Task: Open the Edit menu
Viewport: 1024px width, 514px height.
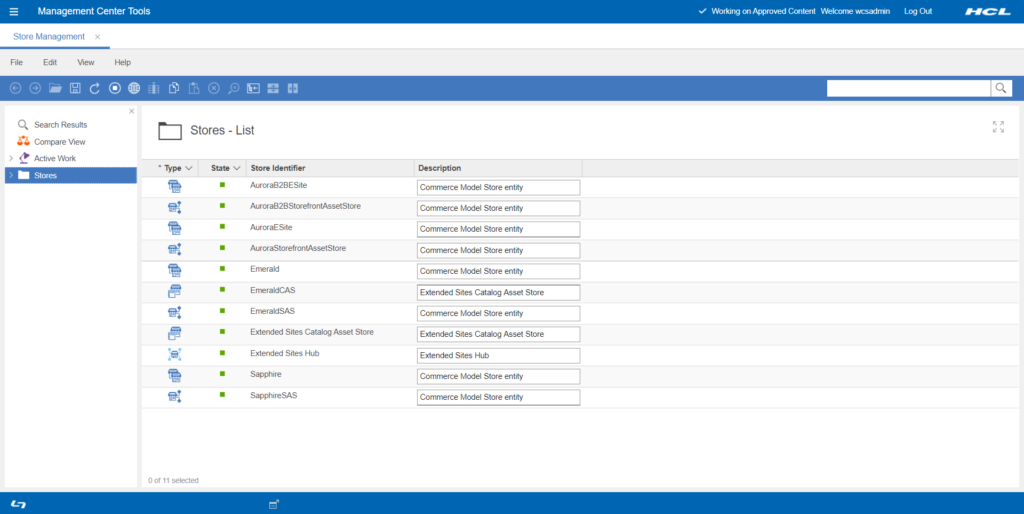Action: [x=50, y=63]
